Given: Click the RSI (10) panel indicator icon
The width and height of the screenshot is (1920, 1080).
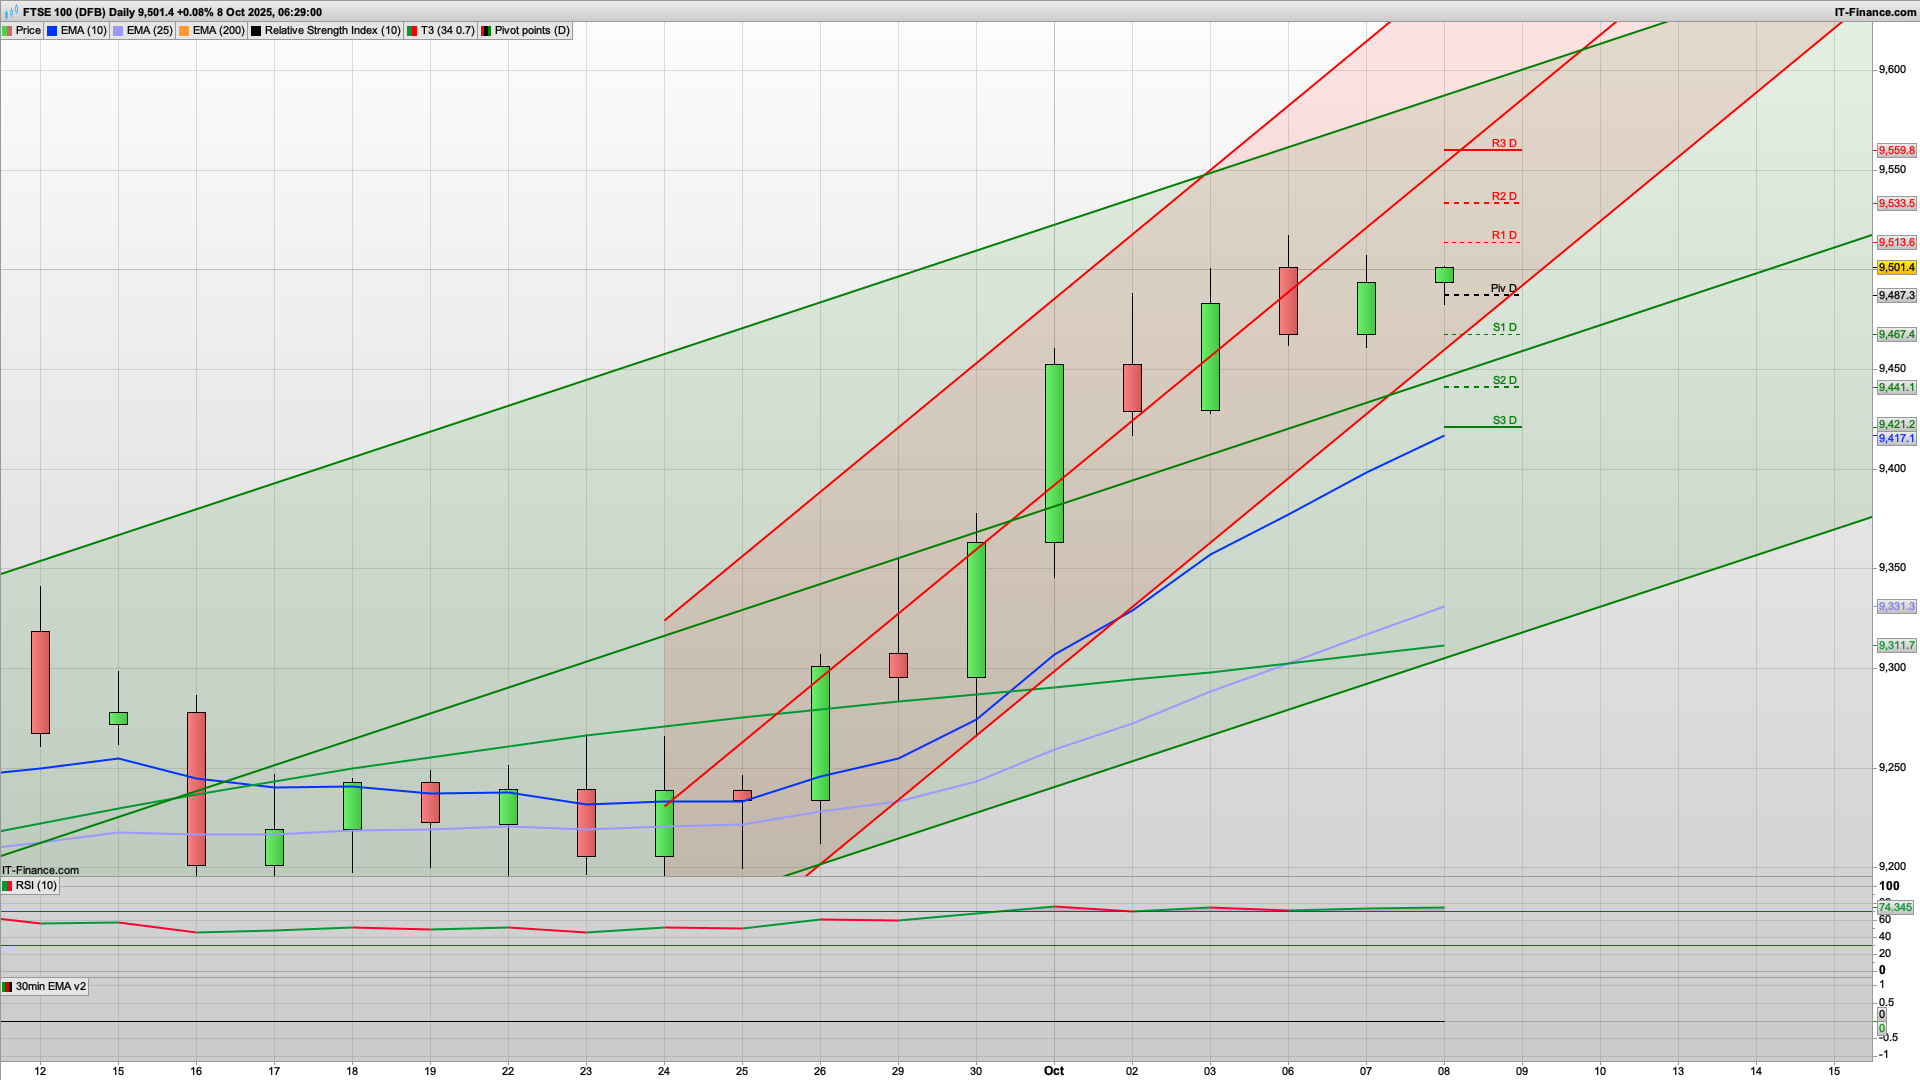Looking at the screenshot, I should pyautogui.click(x=8, y=886).
